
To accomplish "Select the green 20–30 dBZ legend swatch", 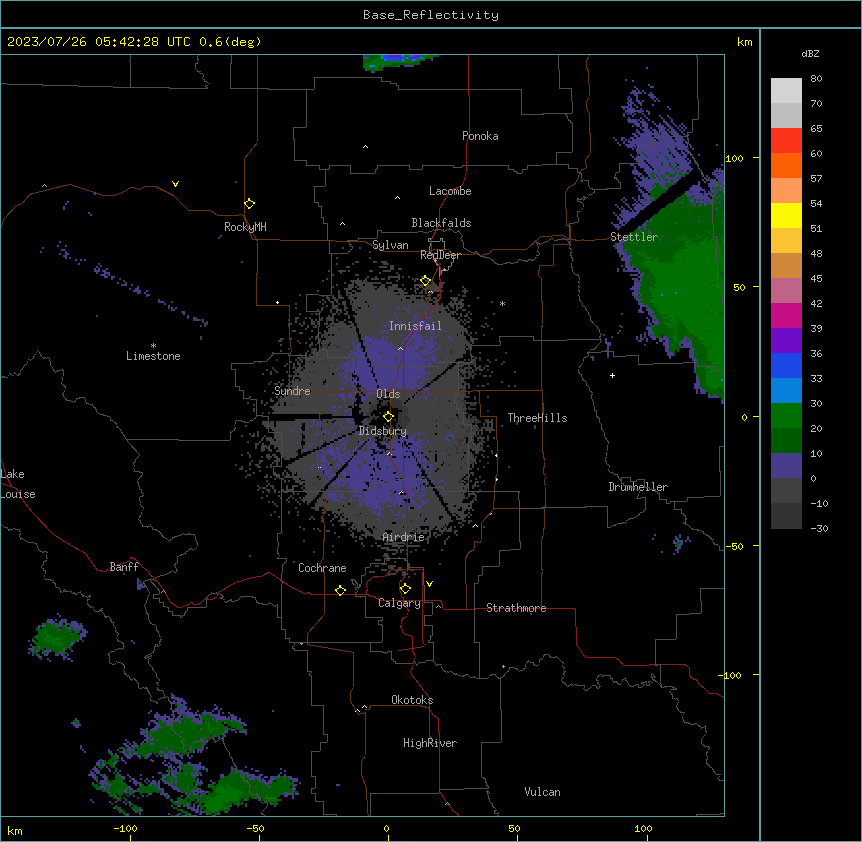I will pos(786,416).
